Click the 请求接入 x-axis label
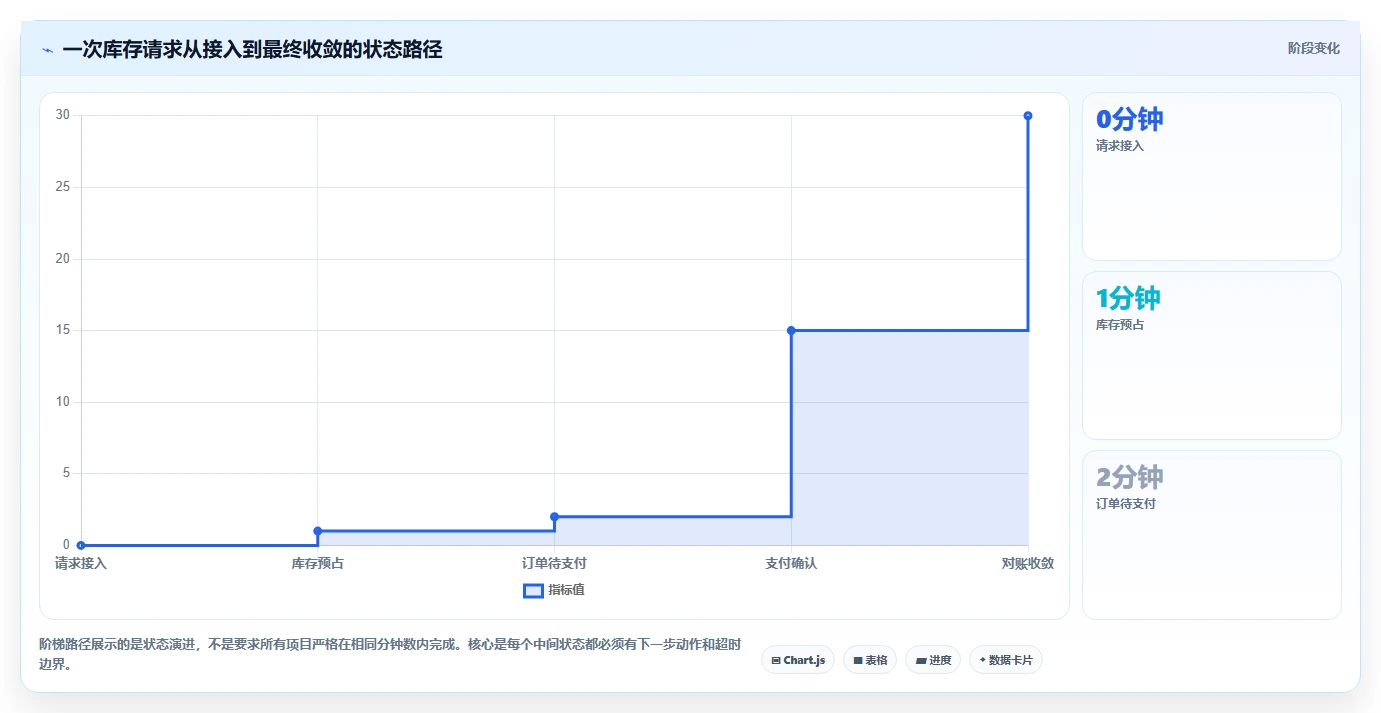The image size is (1381, 713). 81,564
